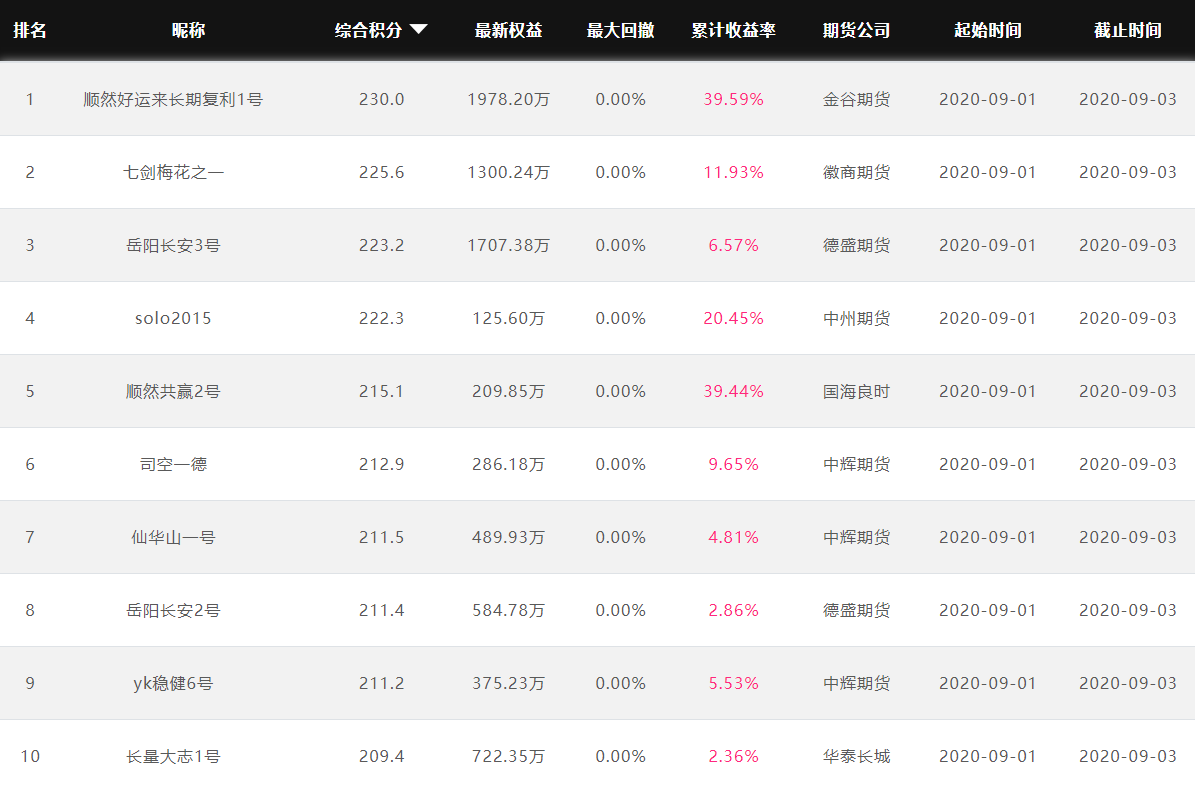Select the score 225.6
The image size is (1195, 789).
[382, 172]
